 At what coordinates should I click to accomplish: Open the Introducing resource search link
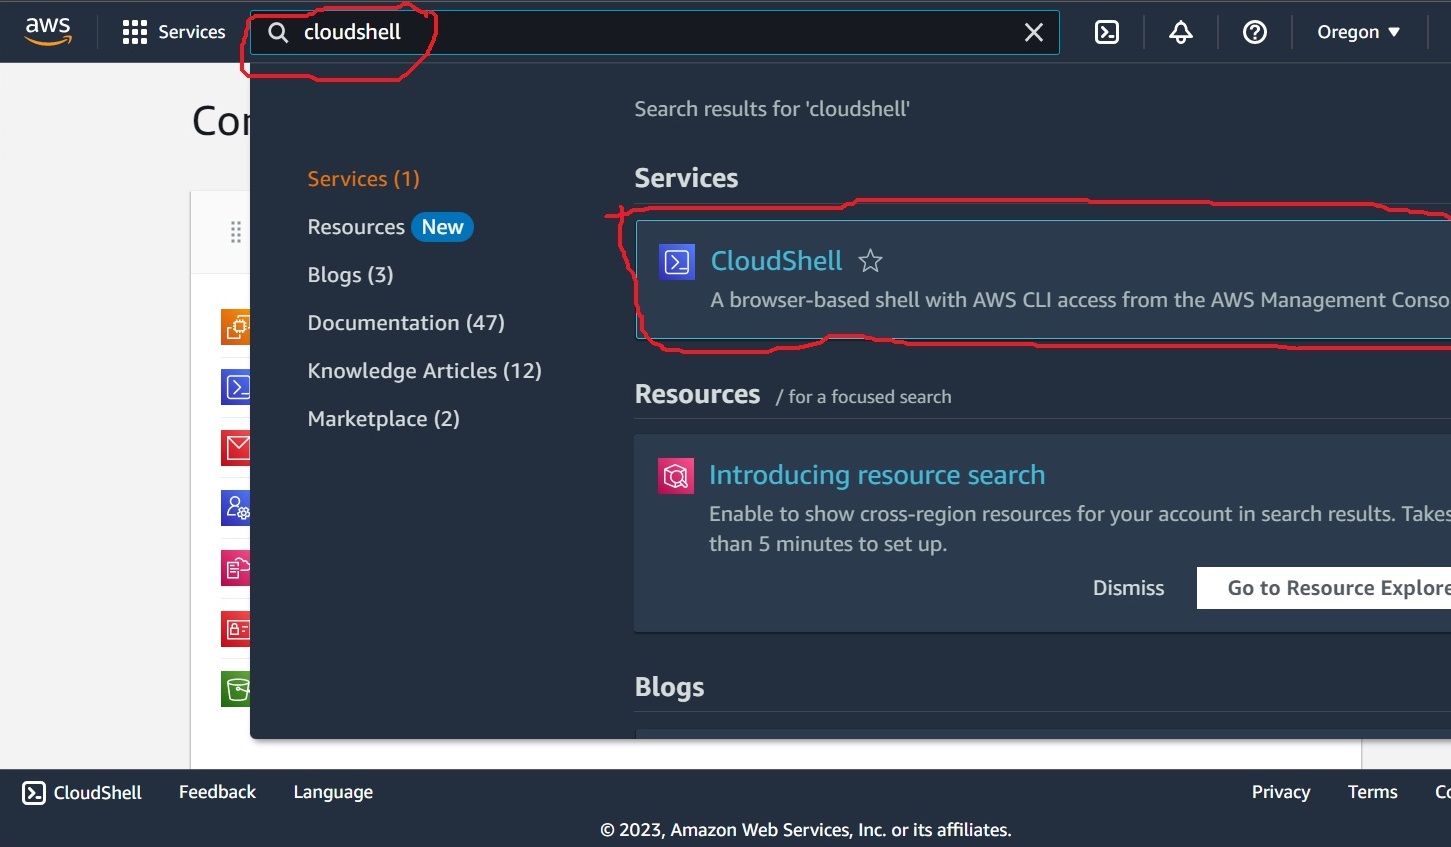pyautogui.click(x=877, y=475)
